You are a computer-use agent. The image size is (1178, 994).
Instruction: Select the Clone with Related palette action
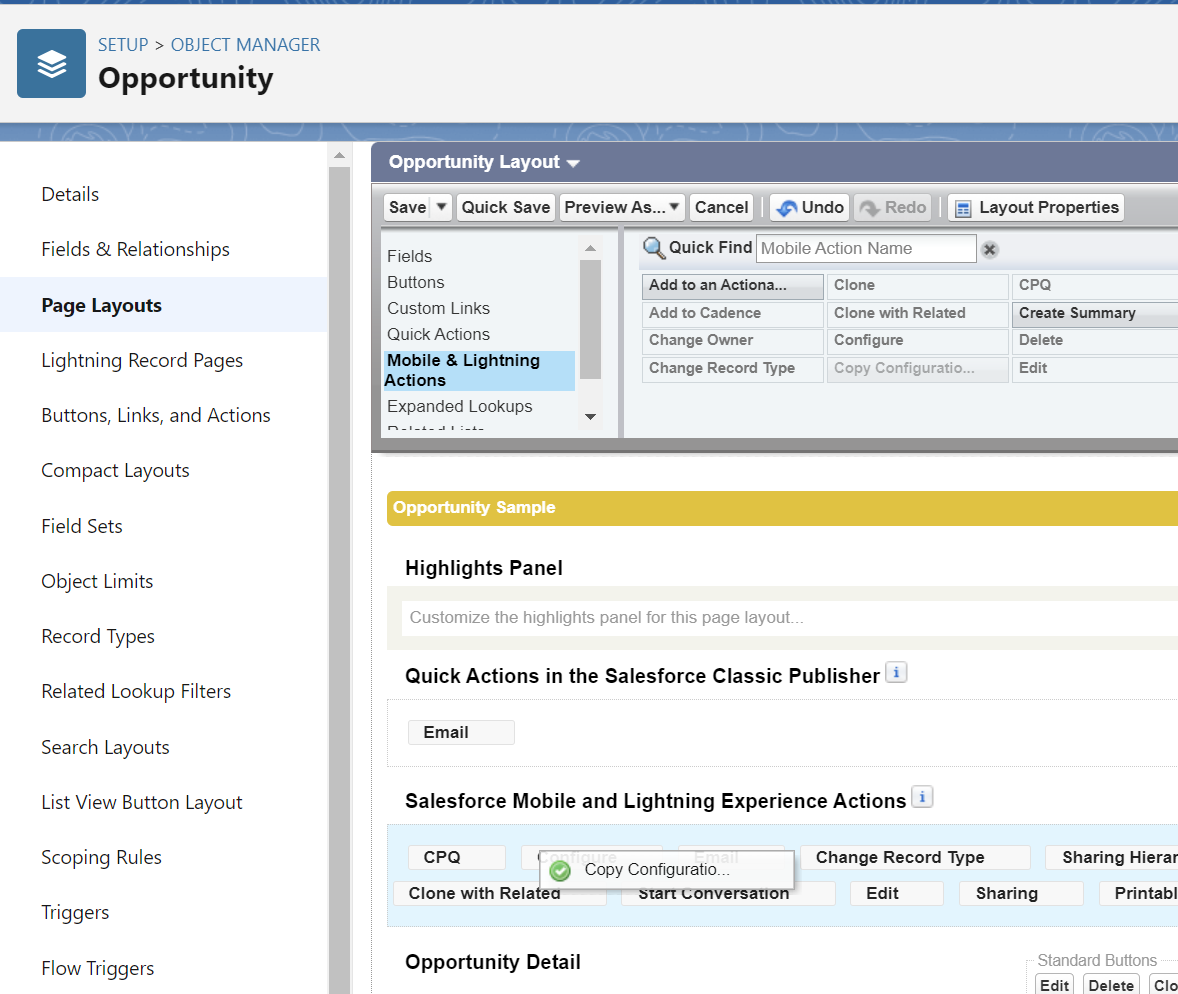pyautogui.click(x=917, y=313)
